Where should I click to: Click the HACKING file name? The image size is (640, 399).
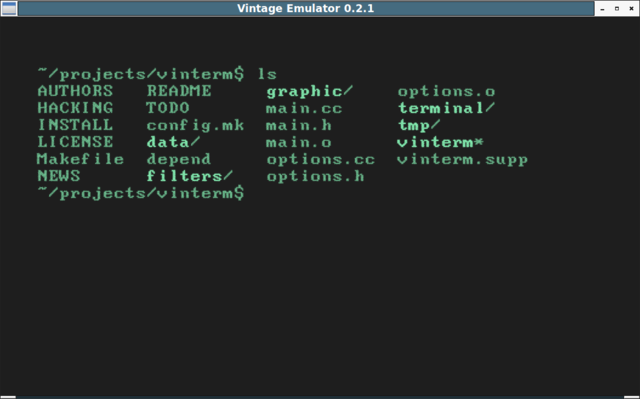click(75, 108)
